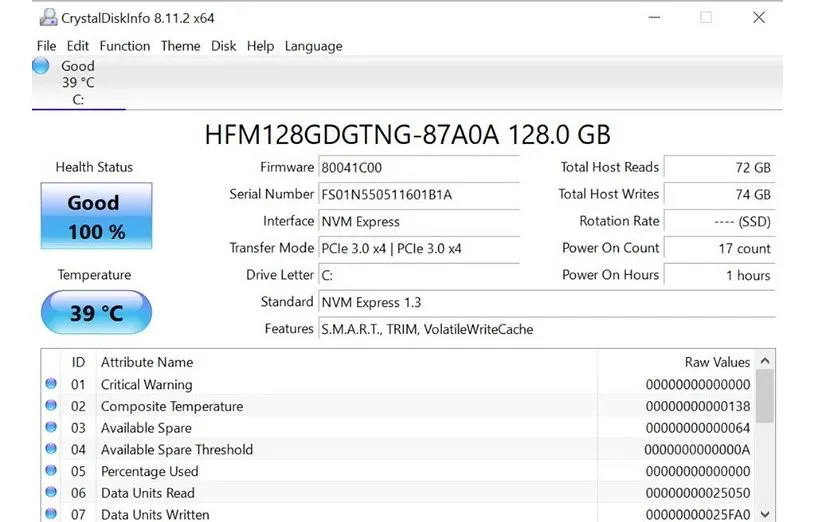Click the status orb for Data Units Read

(x=51, y=493)
